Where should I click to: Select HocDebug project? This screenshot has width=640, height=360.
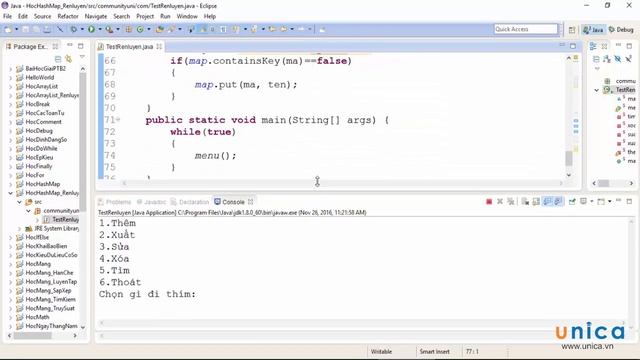coord(39,131)
